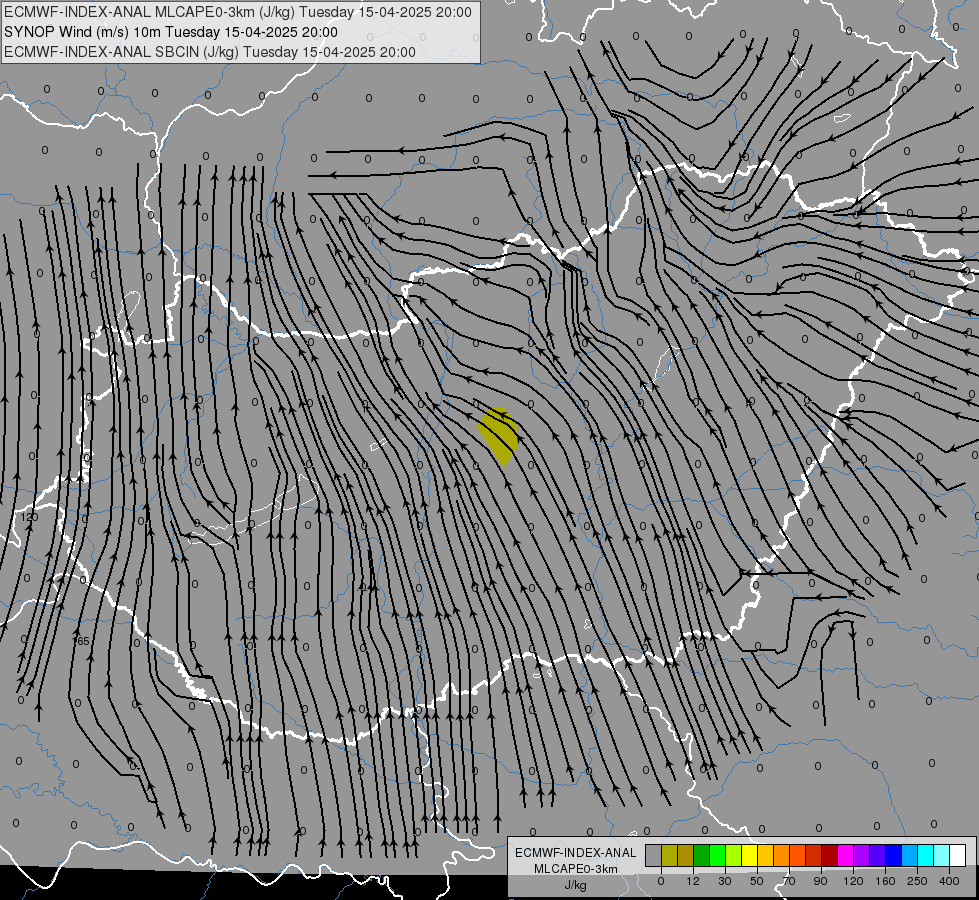Select the lime yellow-green swatch right of 30
The height and width of the screenshot is (900, 979).
[734, 856]
